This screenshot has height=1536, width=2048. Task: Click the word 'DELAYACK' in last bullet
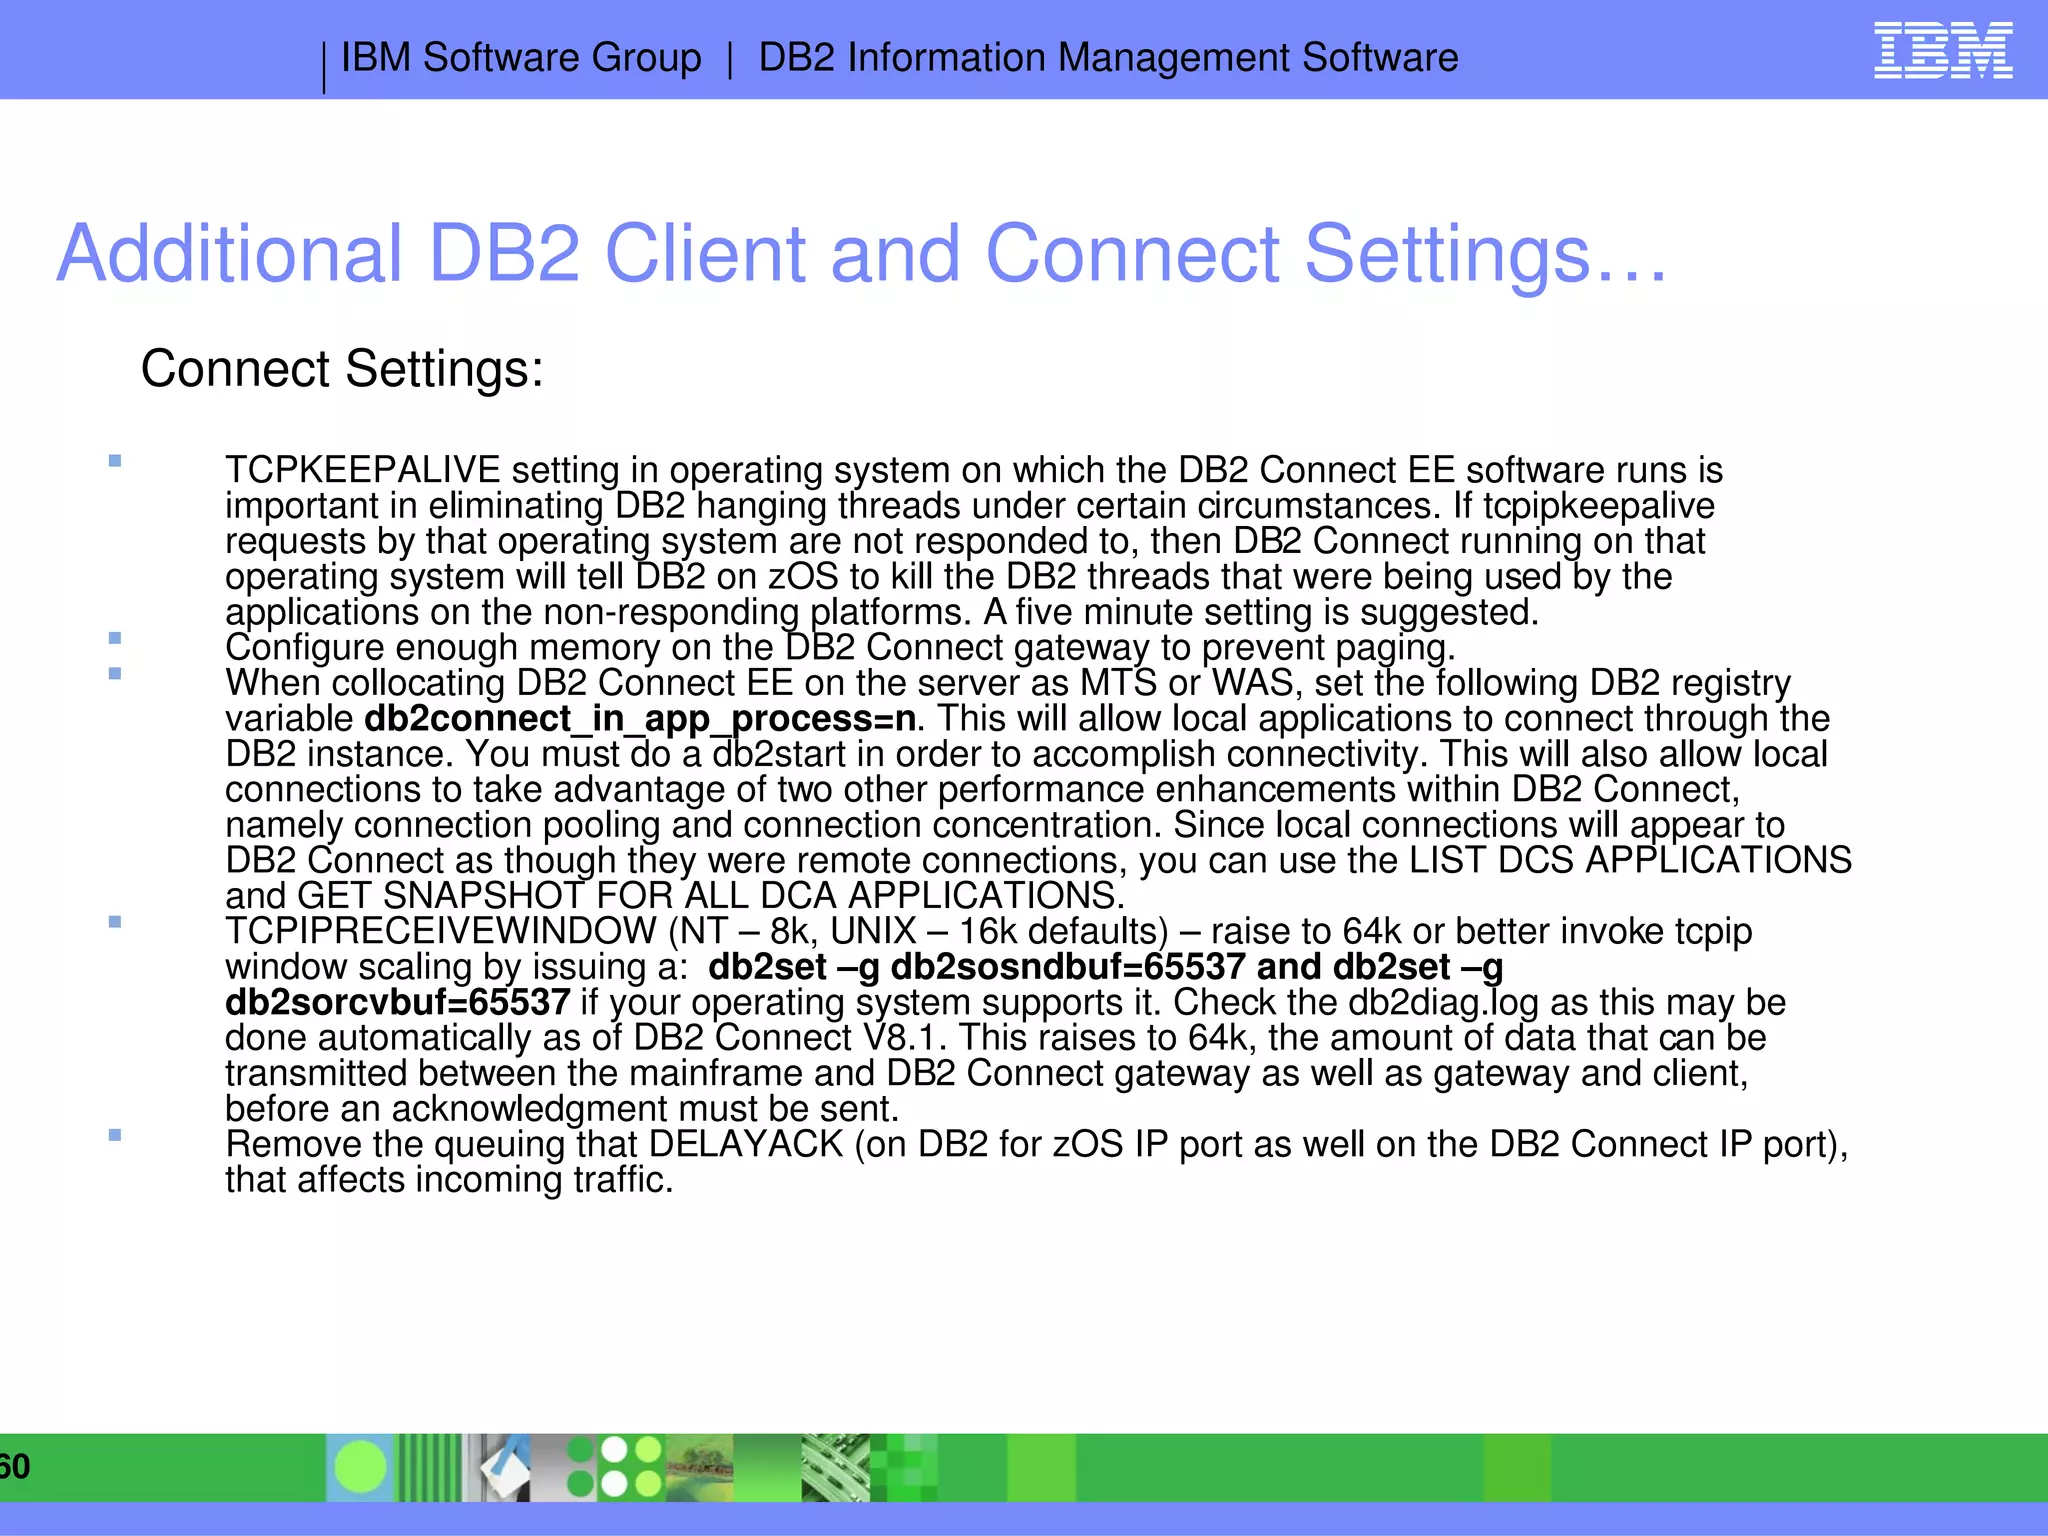coord(746,1144)
